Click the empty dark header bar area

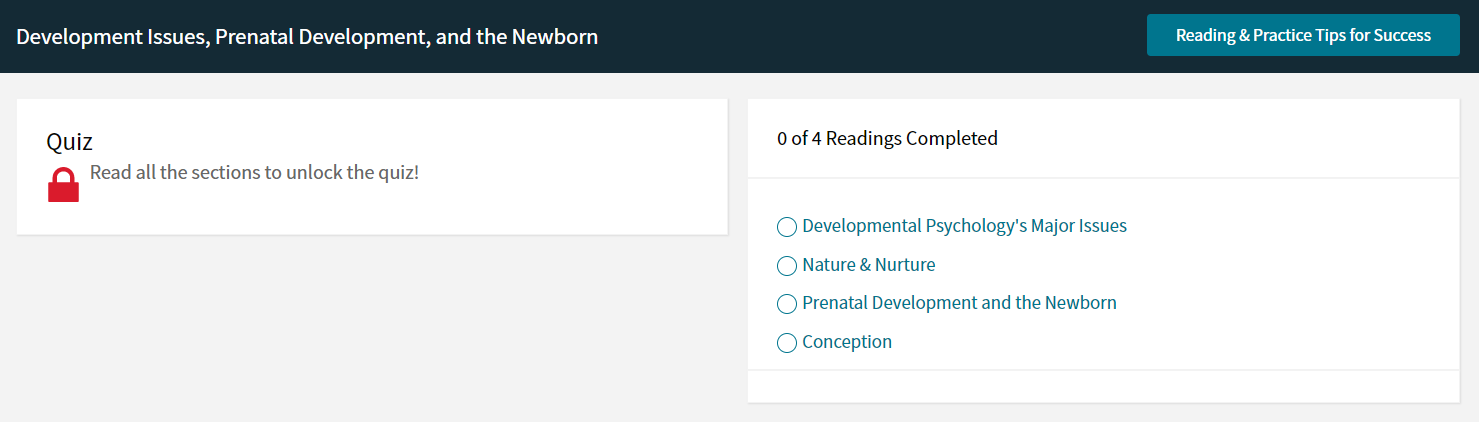870,36
